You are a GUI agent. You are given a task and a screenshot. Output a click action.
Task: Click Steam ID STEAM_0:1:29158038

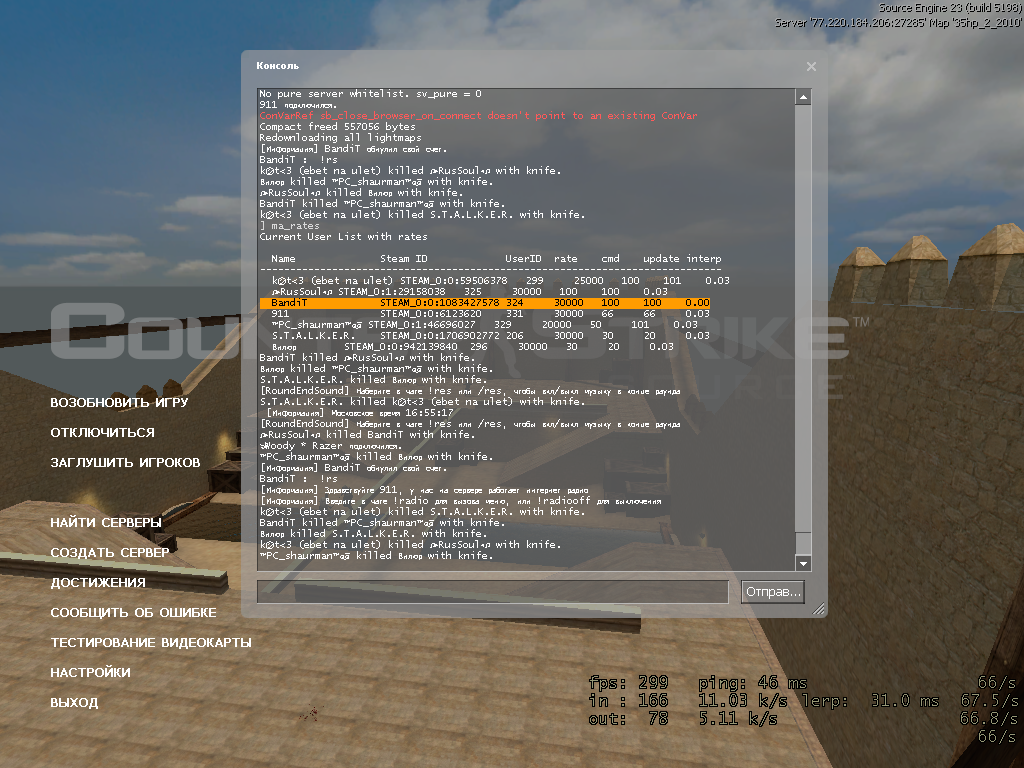(x=392, y=292)
